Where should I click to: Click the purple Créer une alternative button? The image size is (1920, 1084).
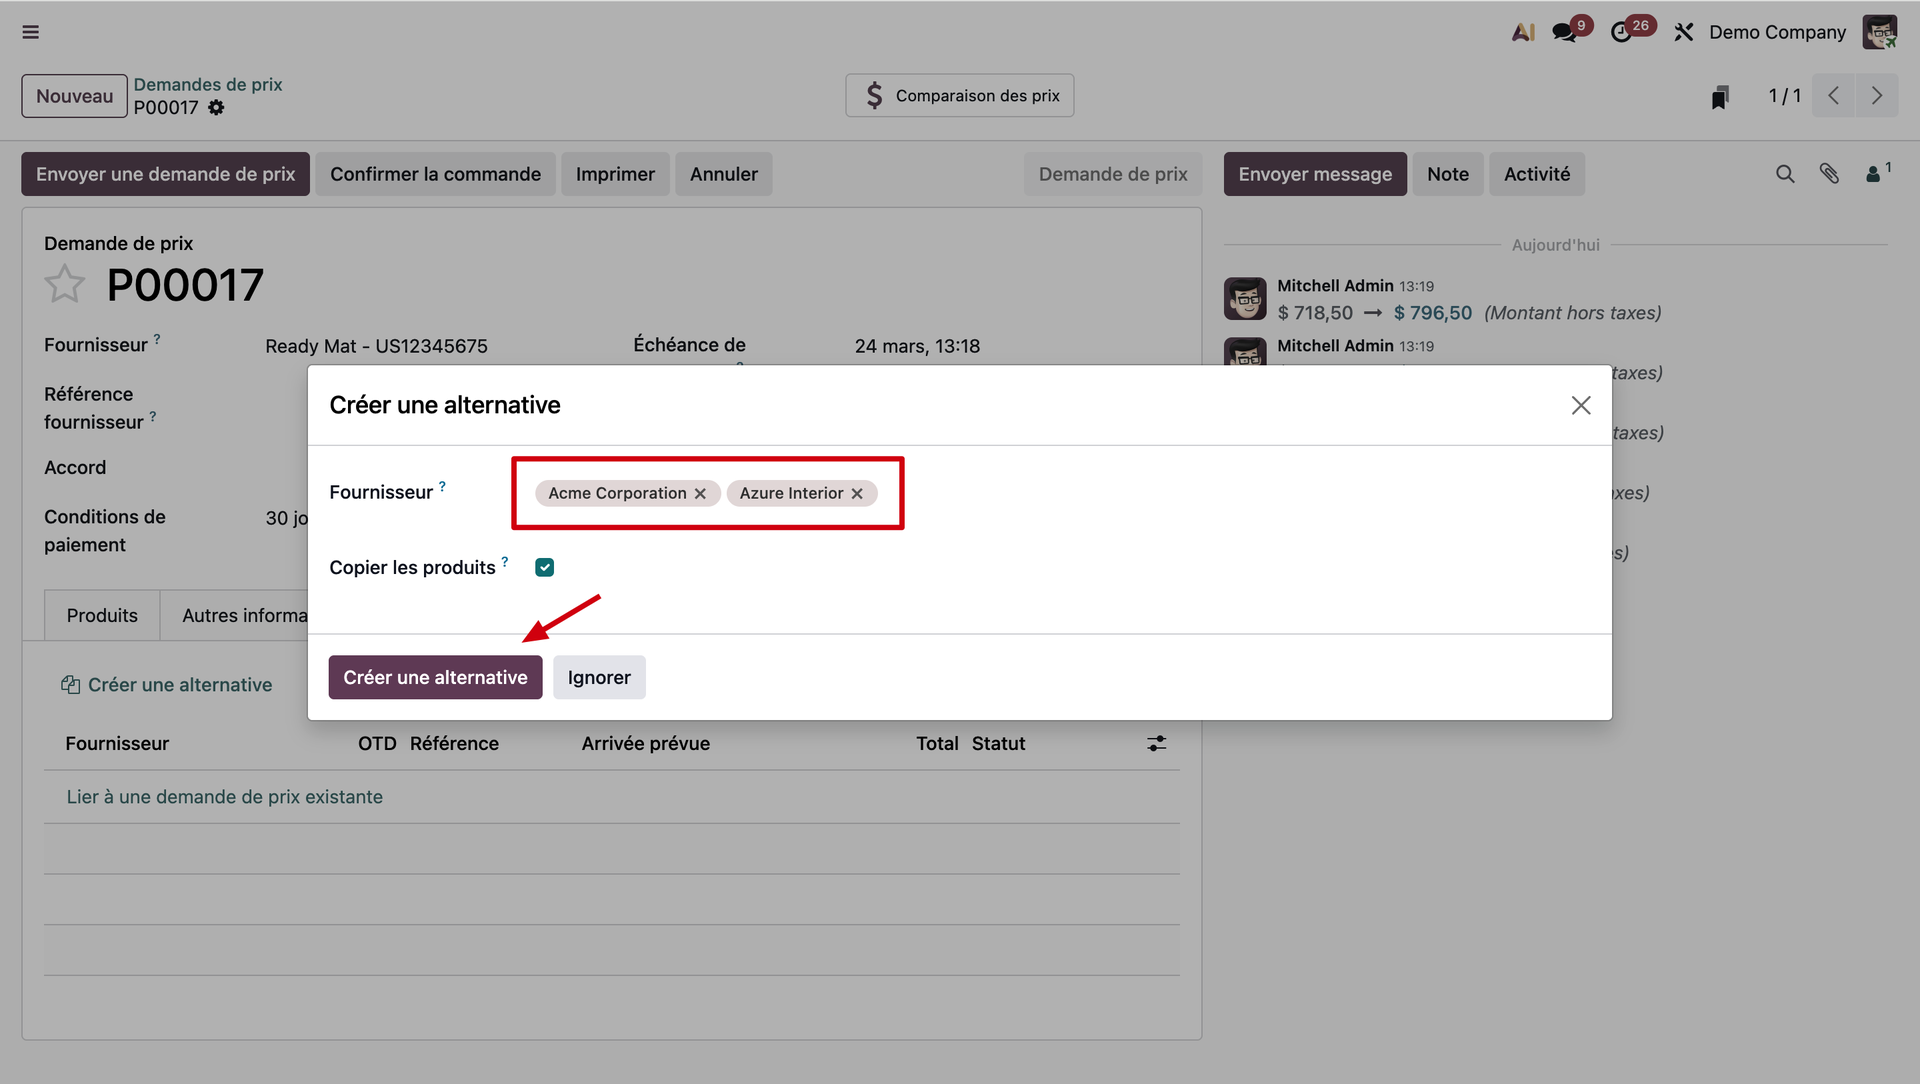(435, 677)
